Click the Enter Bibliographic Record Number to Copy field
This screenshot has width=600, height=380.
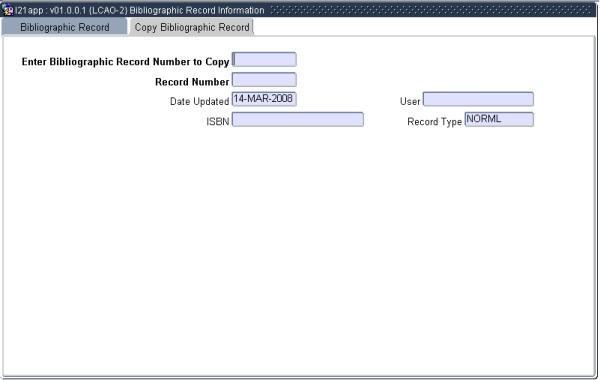pos(264,60)
